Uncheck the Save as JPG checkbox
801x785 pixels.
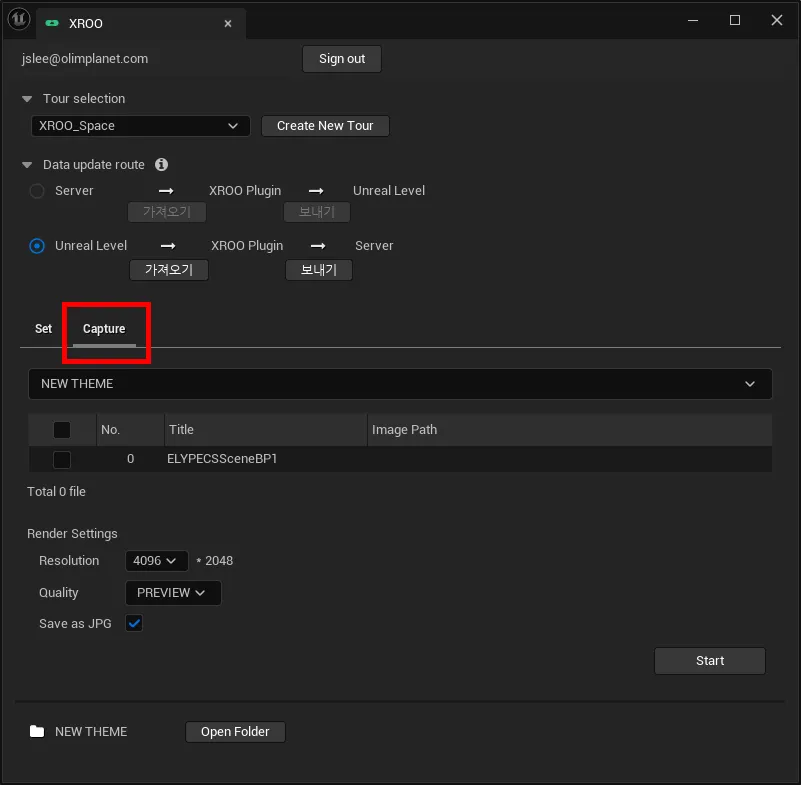(x=134, y=623)
